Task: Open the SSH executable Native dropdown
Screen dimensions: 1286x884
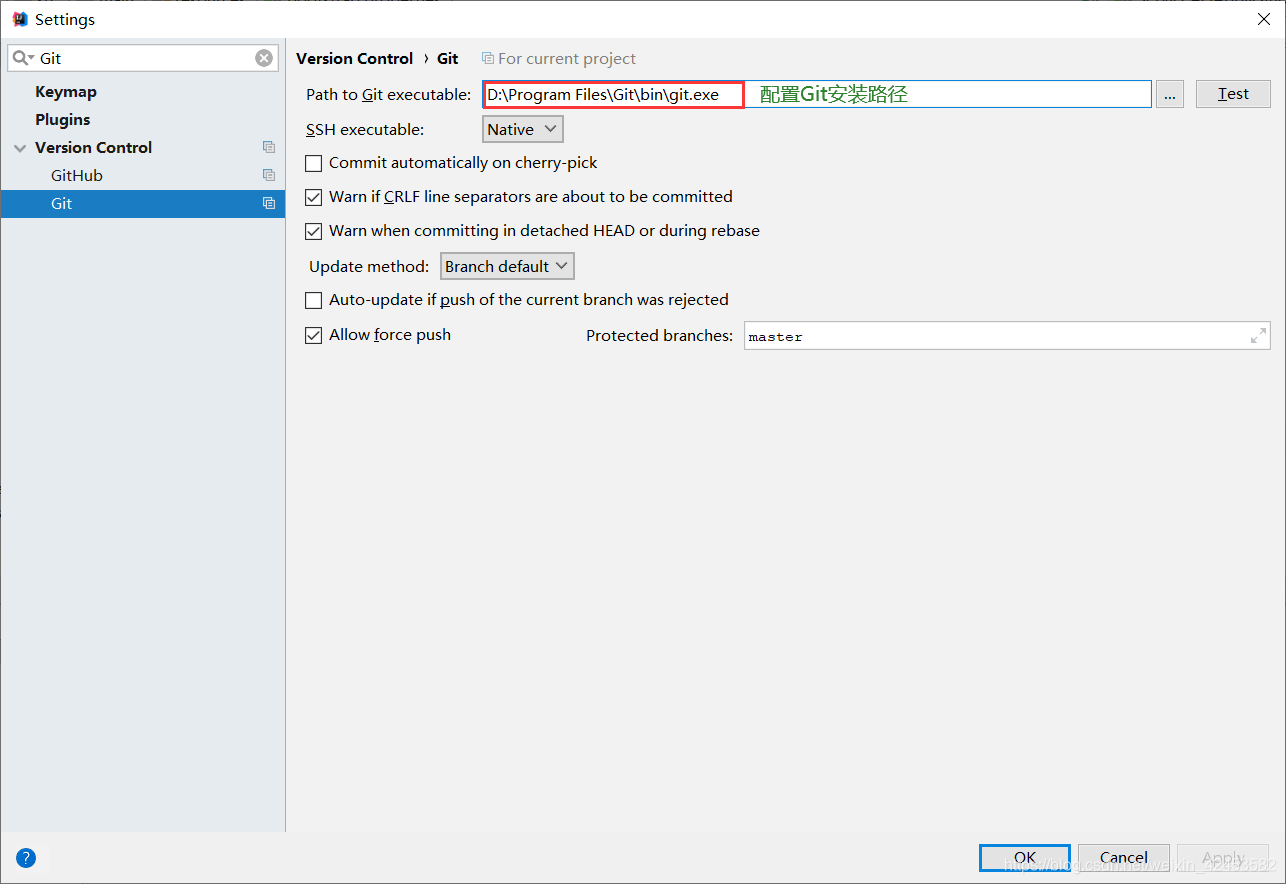Action: pos(523,129)
